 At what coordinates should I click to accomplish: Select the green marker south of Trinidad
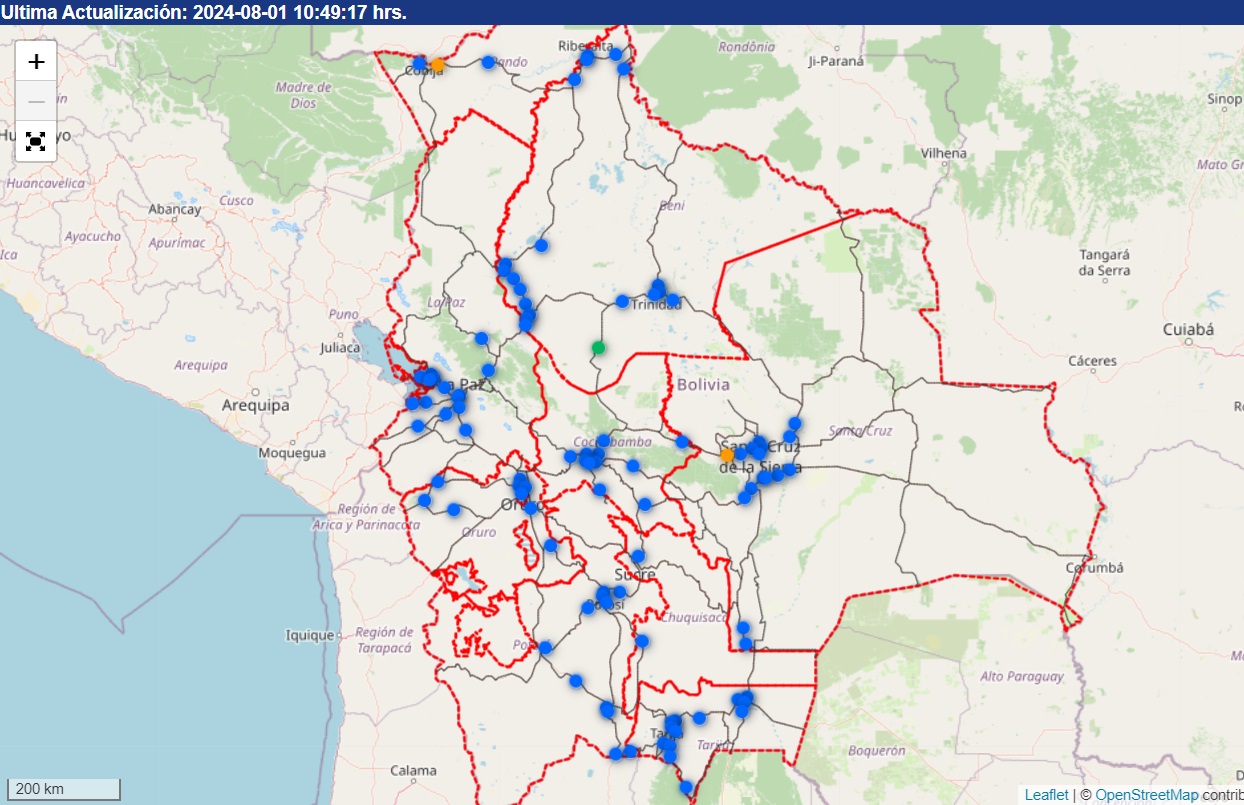pyautogui.click(x=598, y=347)
